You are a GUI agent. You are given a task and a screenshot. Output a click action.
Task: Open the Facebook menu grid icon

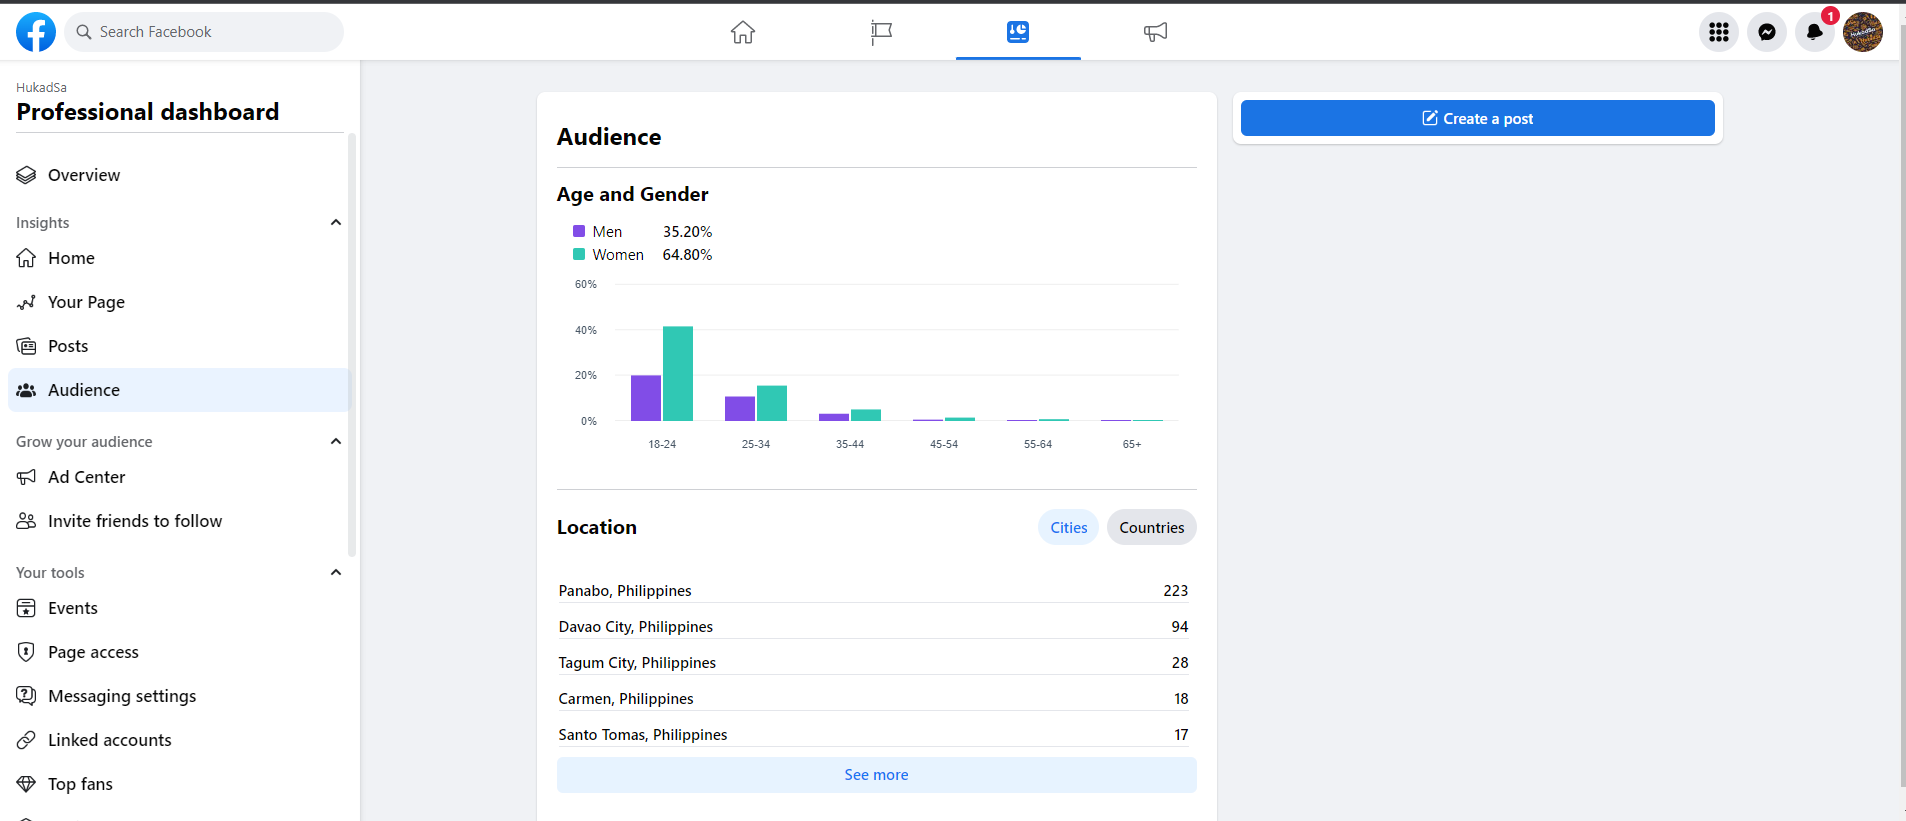click(1718, 32)
